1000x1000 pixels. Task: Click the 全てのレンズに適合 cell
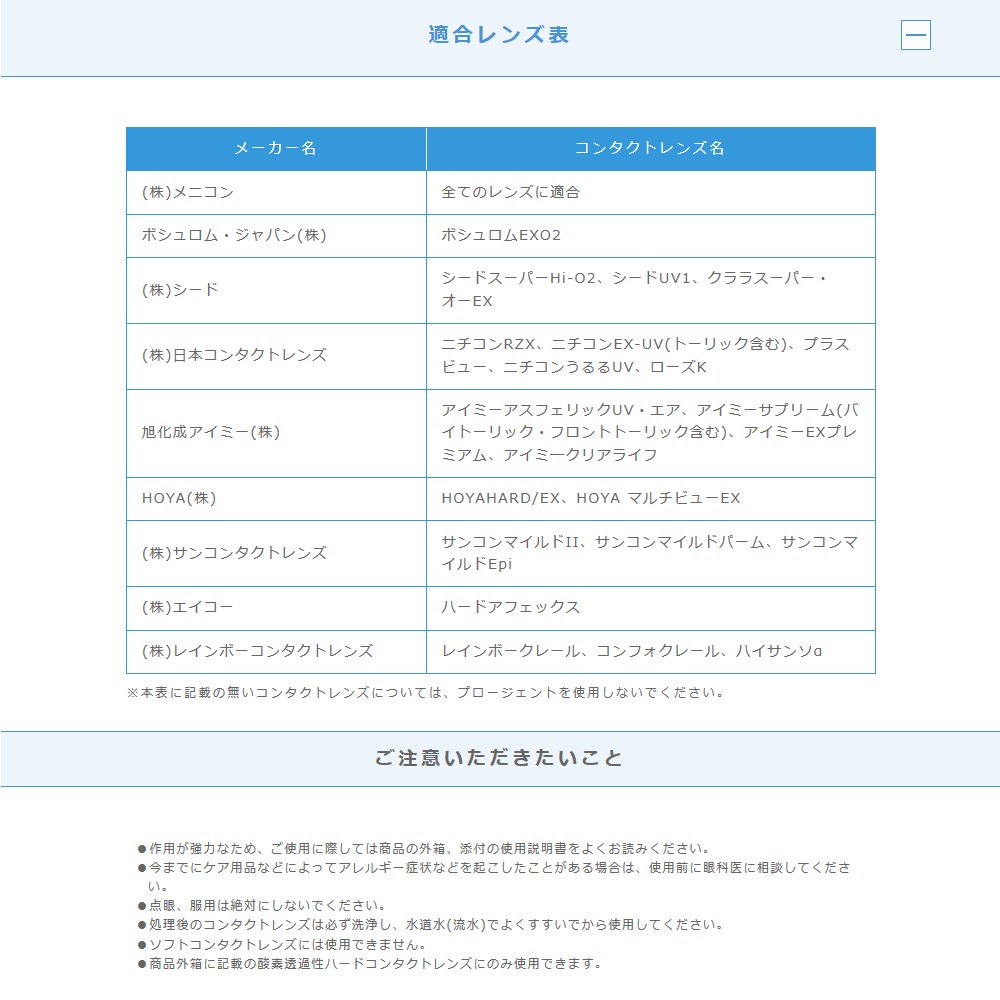click(513, 192)
